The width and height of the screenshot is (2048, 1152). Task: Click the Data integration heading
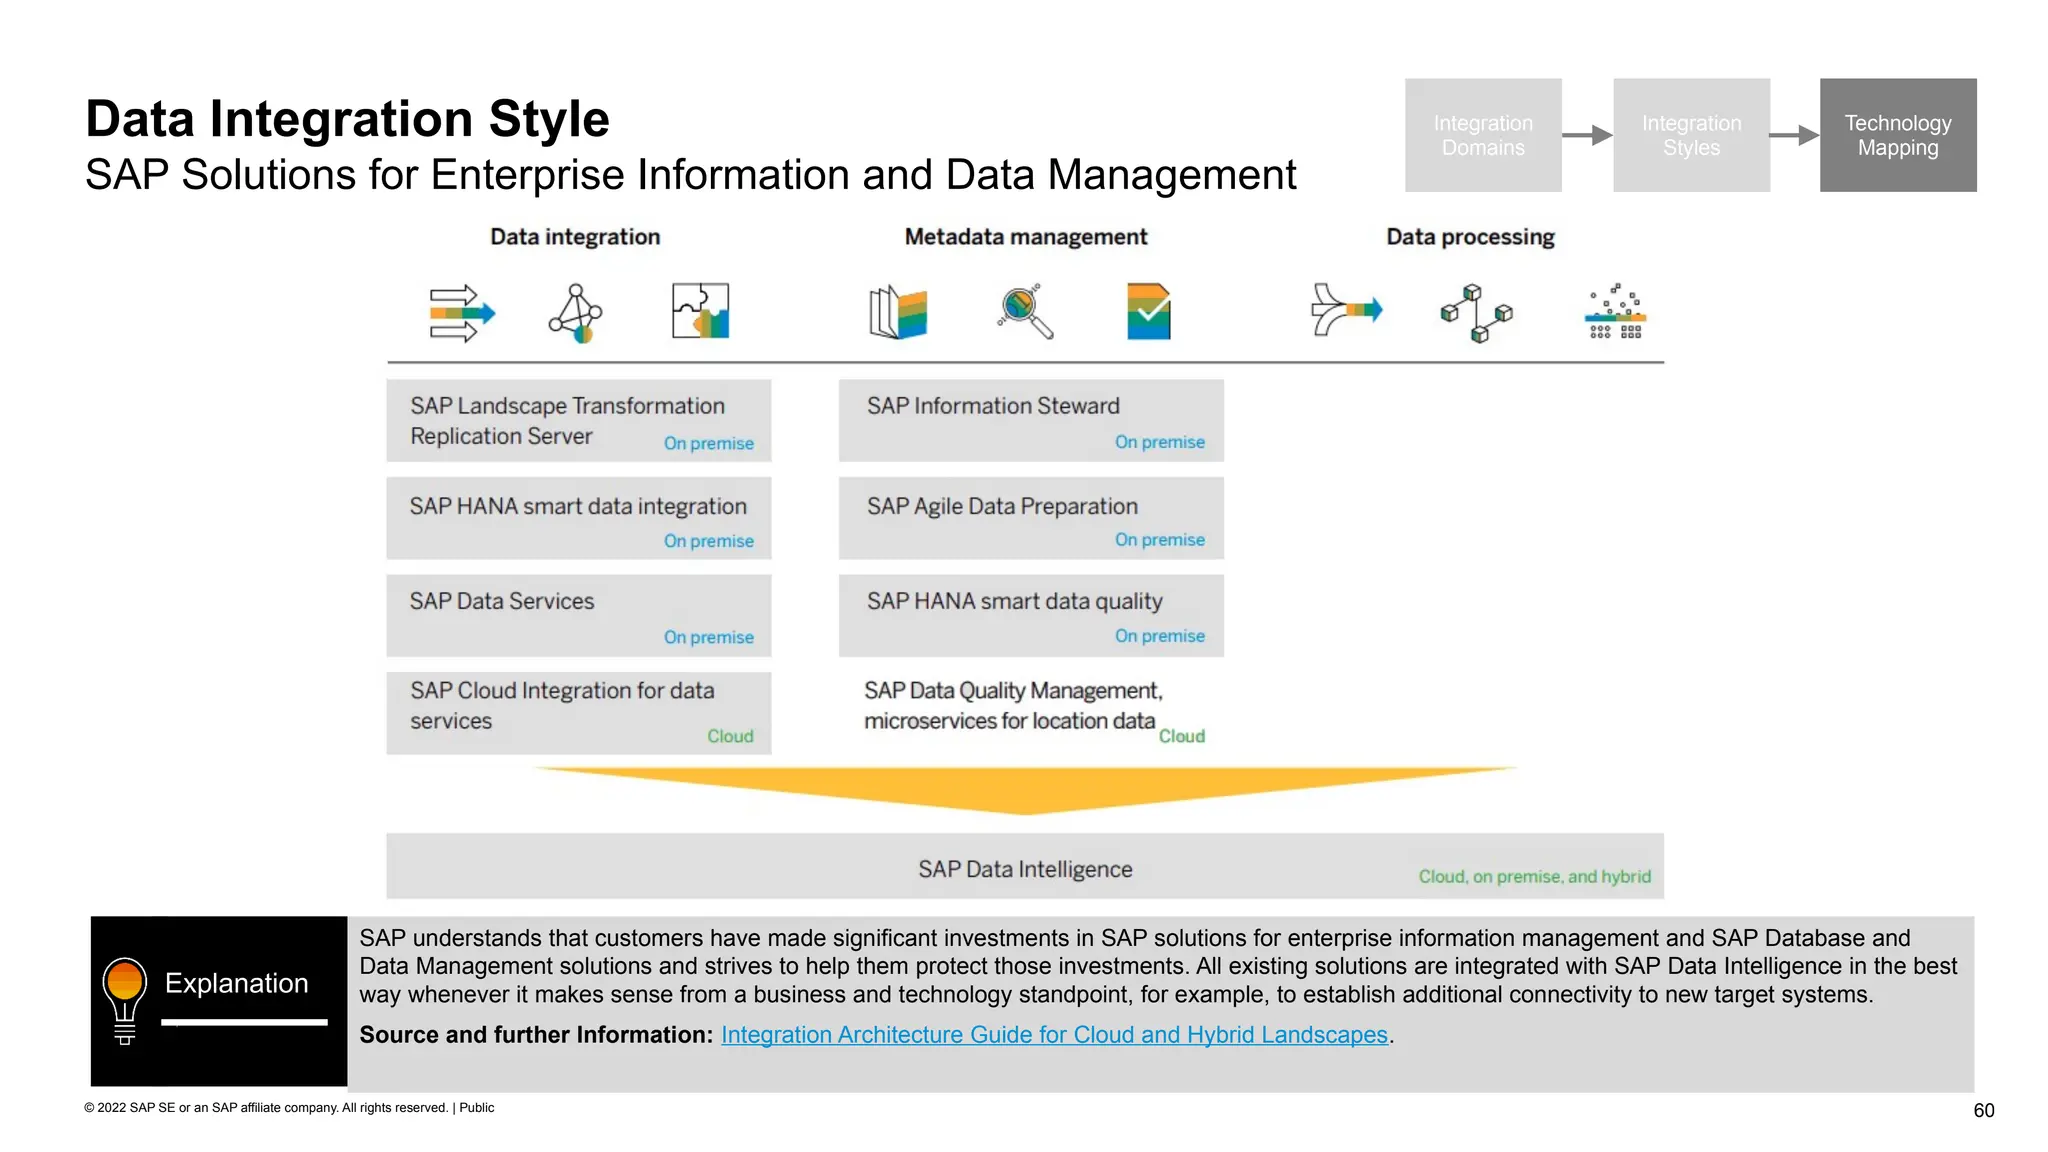pyautogui.click(x=575, y=237)
